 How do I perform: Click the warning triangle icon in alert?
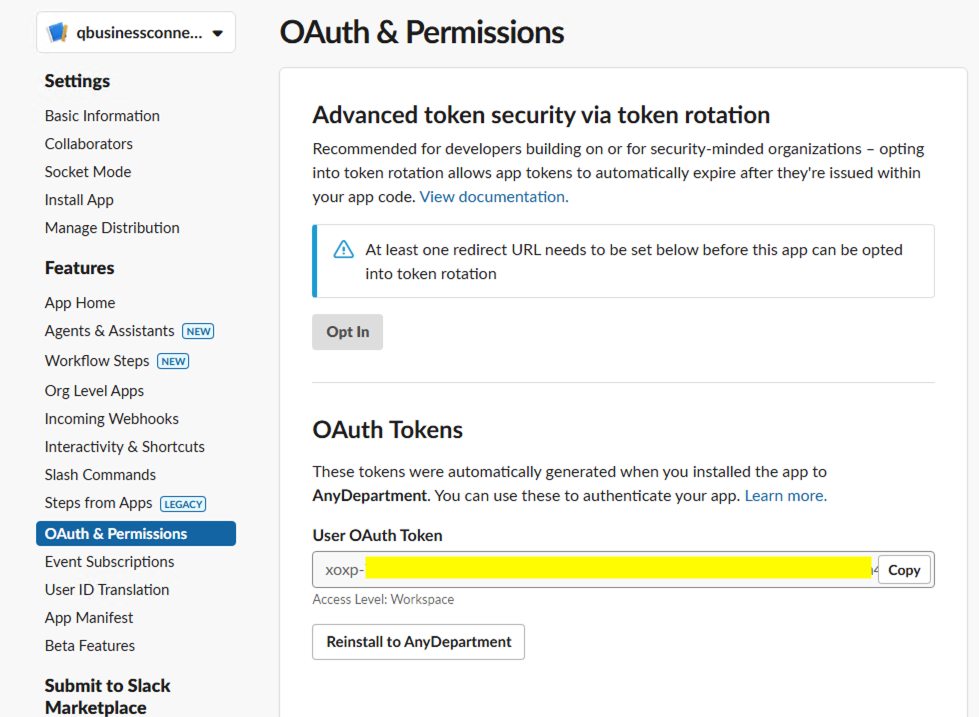[343, 249]
